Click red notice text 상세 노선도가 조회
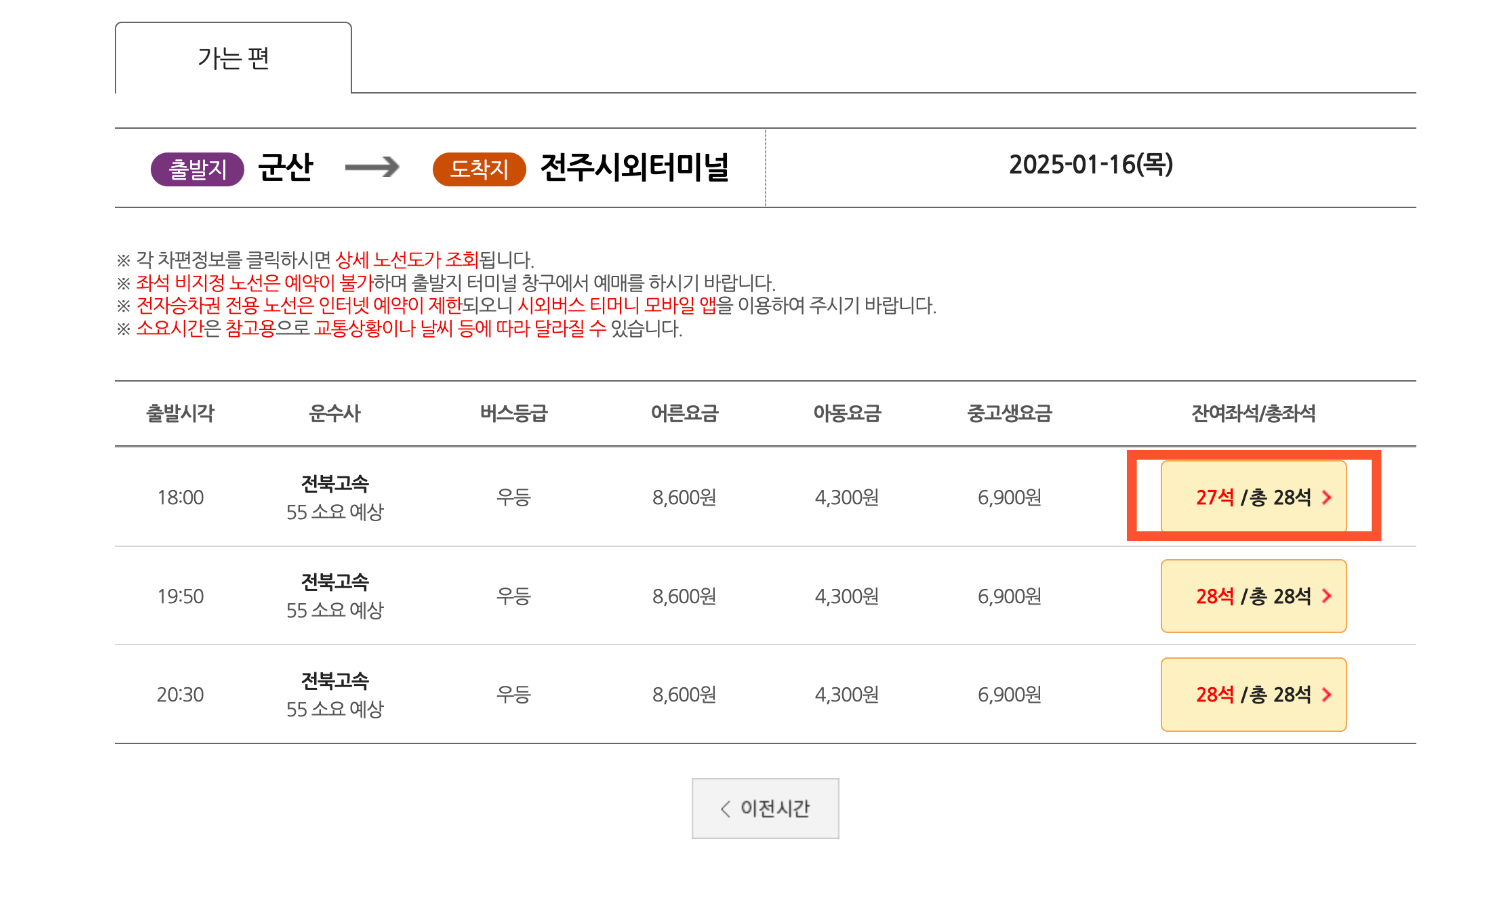This screenshot has height=900, width=1500. tap(407, 260)
